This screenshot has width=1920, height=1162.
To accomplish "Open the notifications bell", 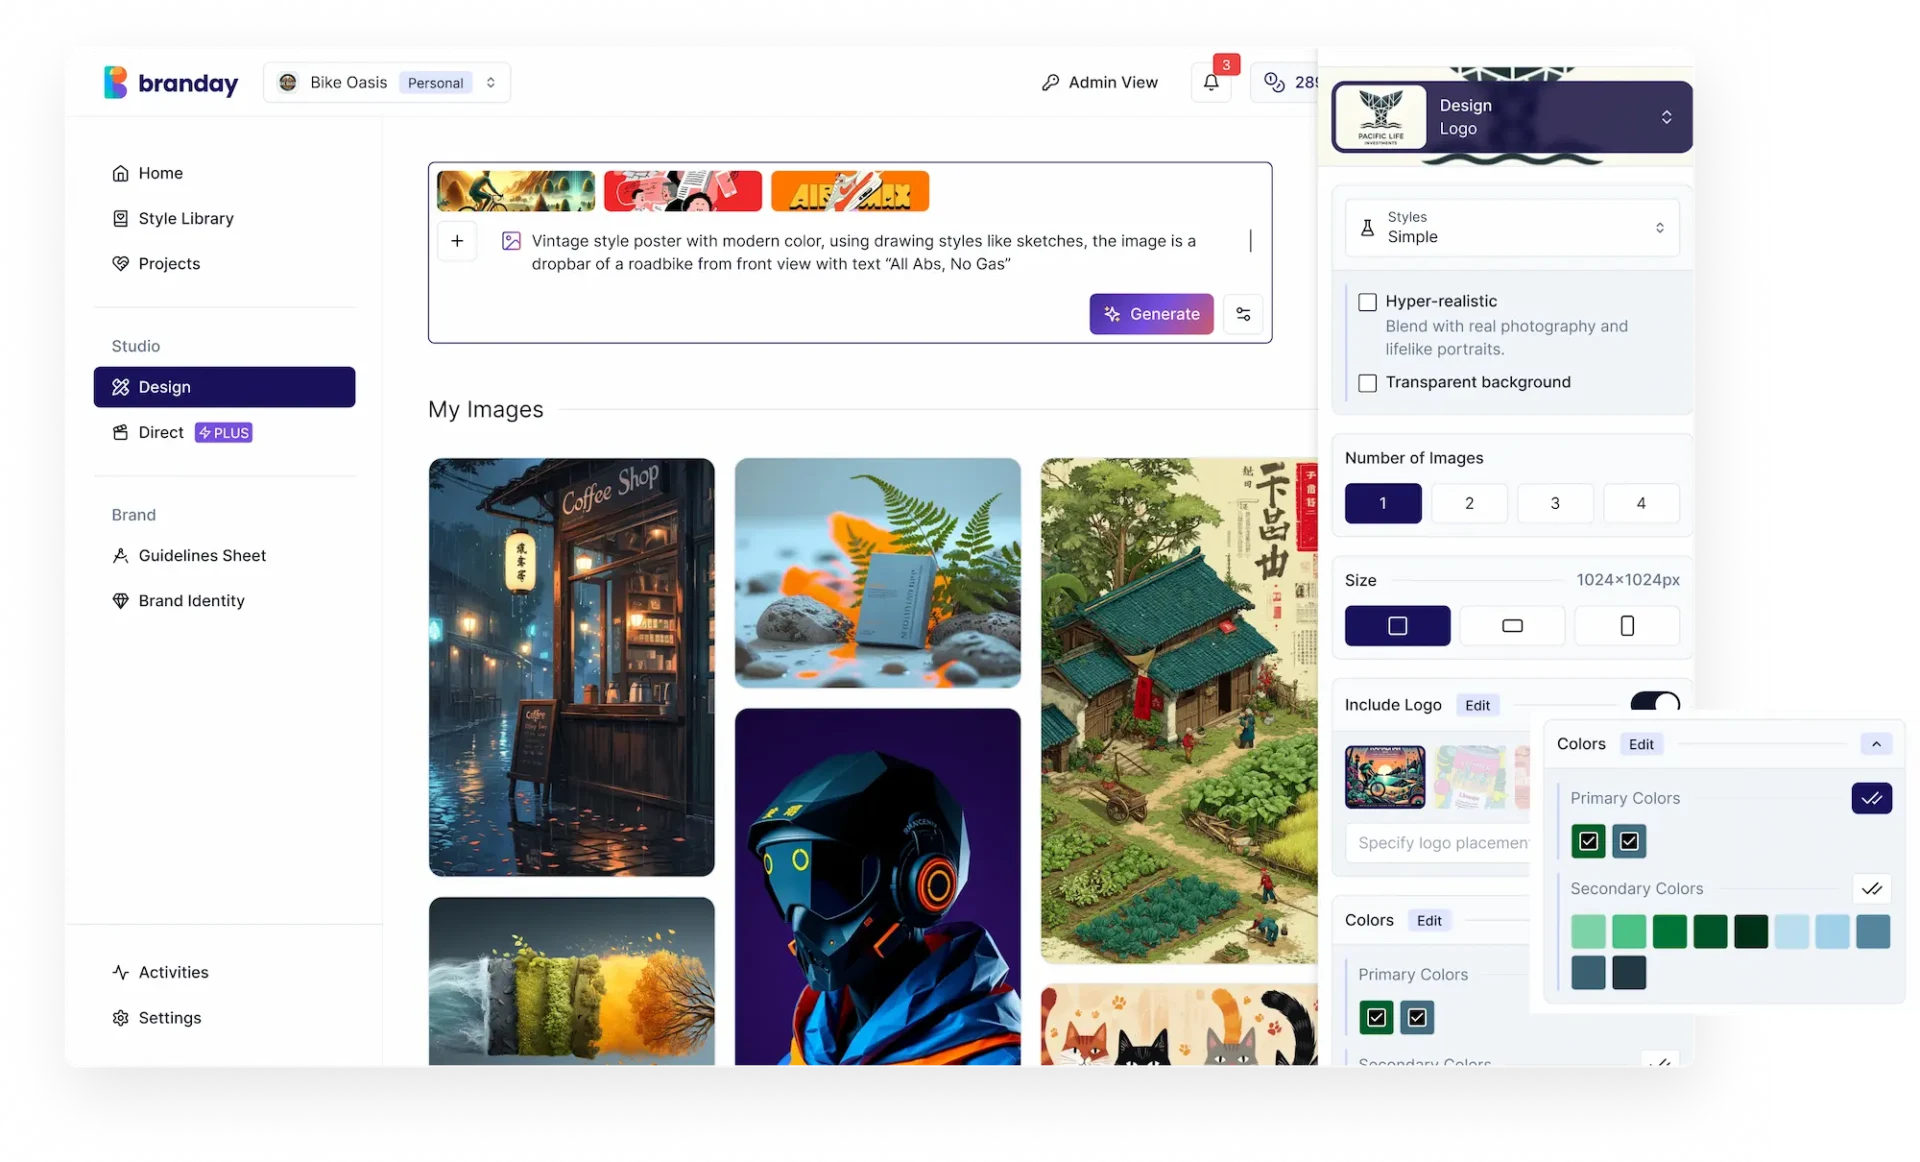I will tap(1210, 82).
